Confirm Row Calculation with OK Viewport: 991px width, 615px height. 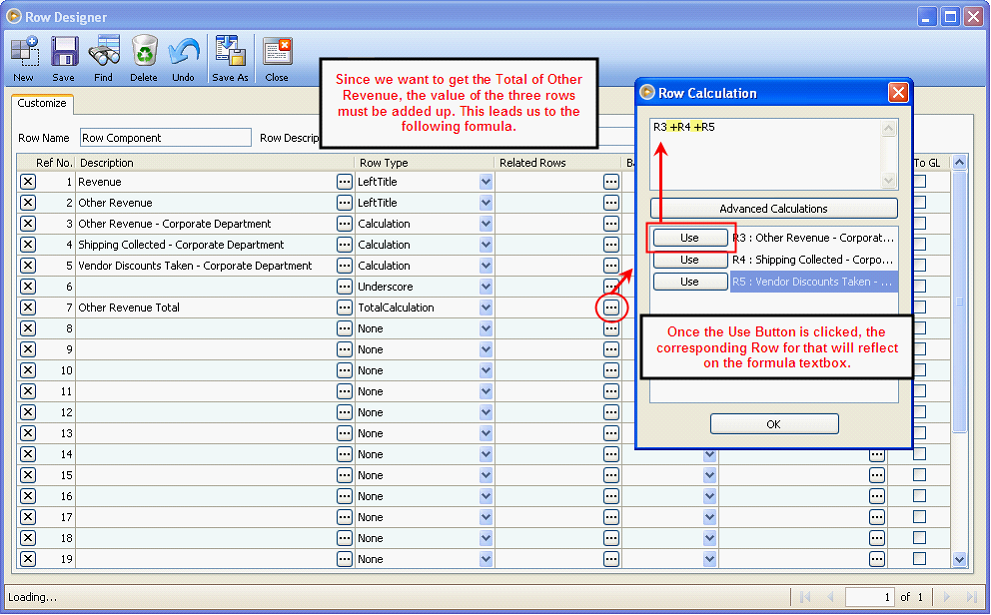(774, 424)
